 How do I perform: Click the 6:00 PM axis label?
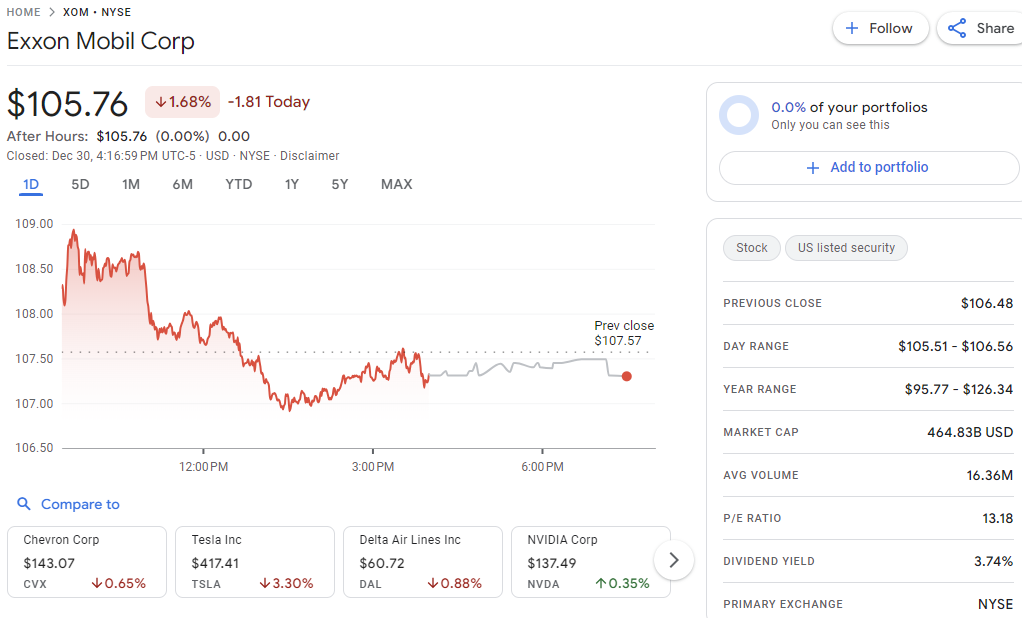542,467
